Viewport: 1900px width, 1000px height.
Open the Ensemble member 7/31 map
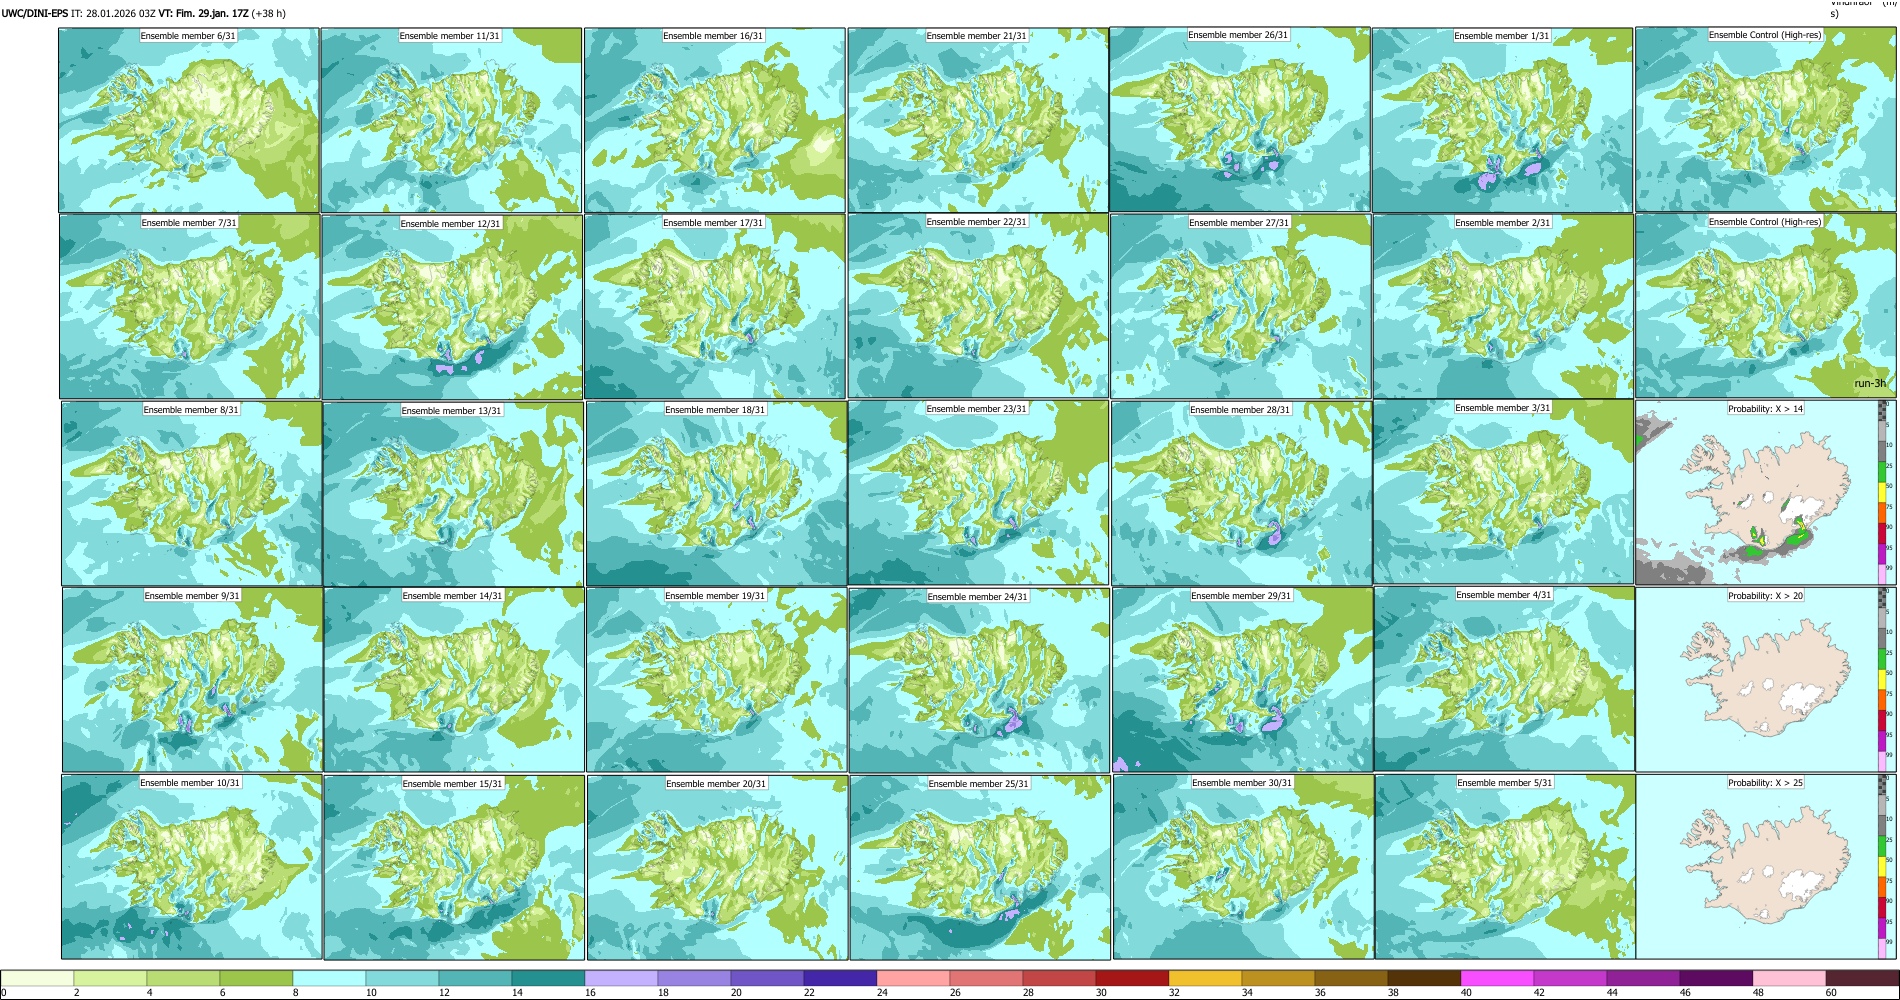pos(190,306)
